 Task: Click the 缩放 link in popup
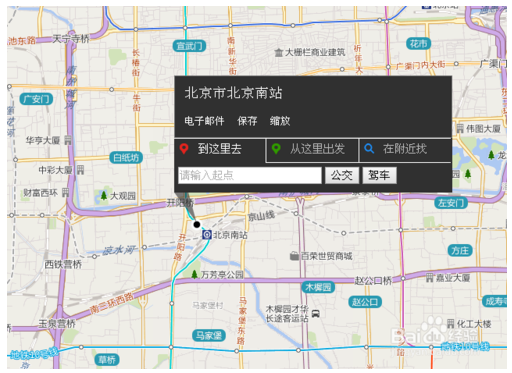(280, 121)
